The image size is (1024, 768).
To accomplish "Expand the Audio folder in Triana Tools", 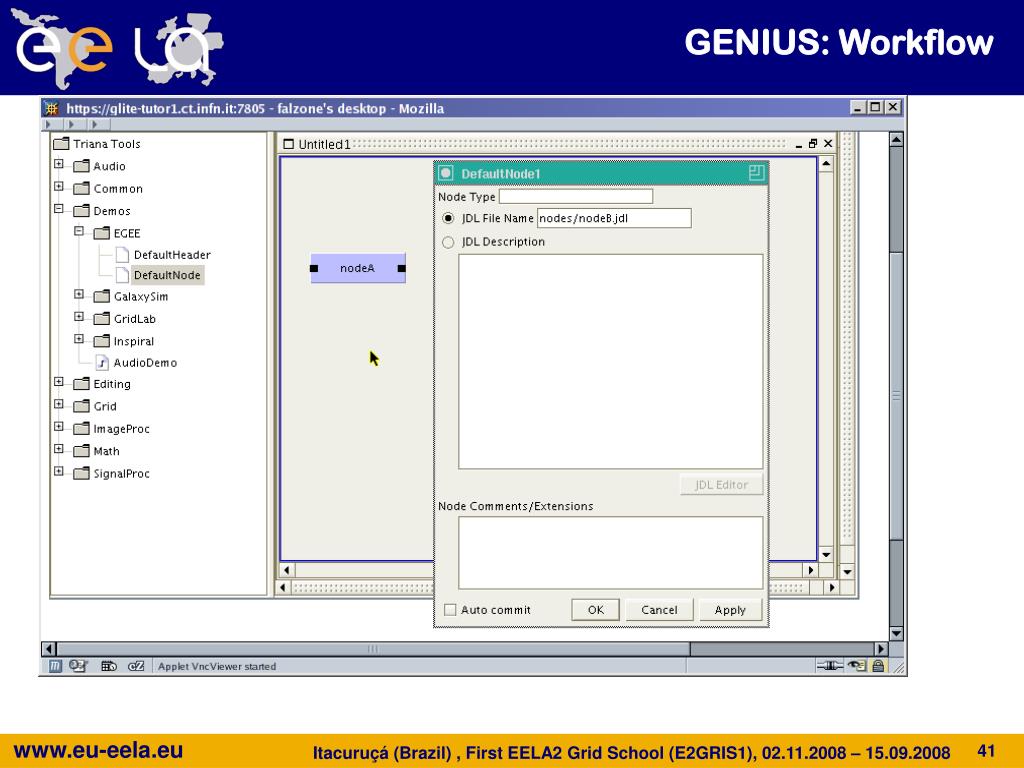I will [x=59, y=165].
